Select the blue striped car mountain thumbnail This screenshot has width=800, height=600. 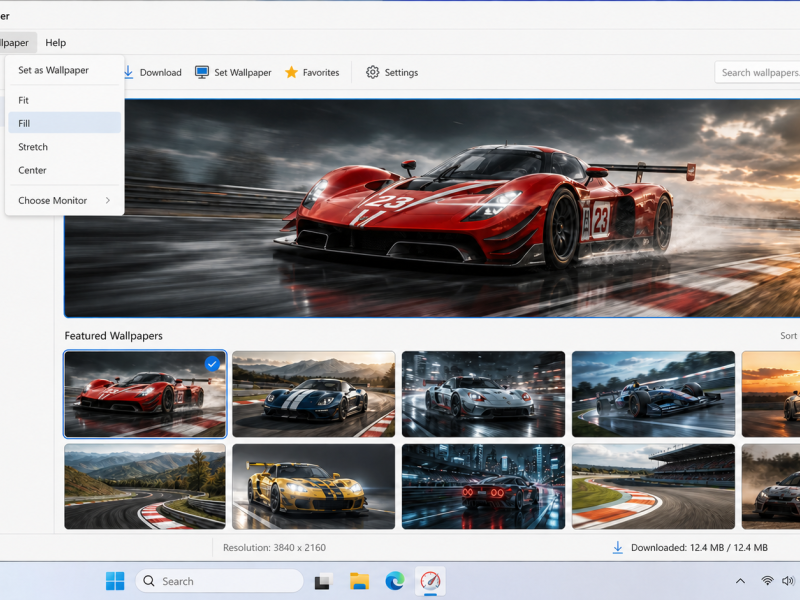[314, 394]
